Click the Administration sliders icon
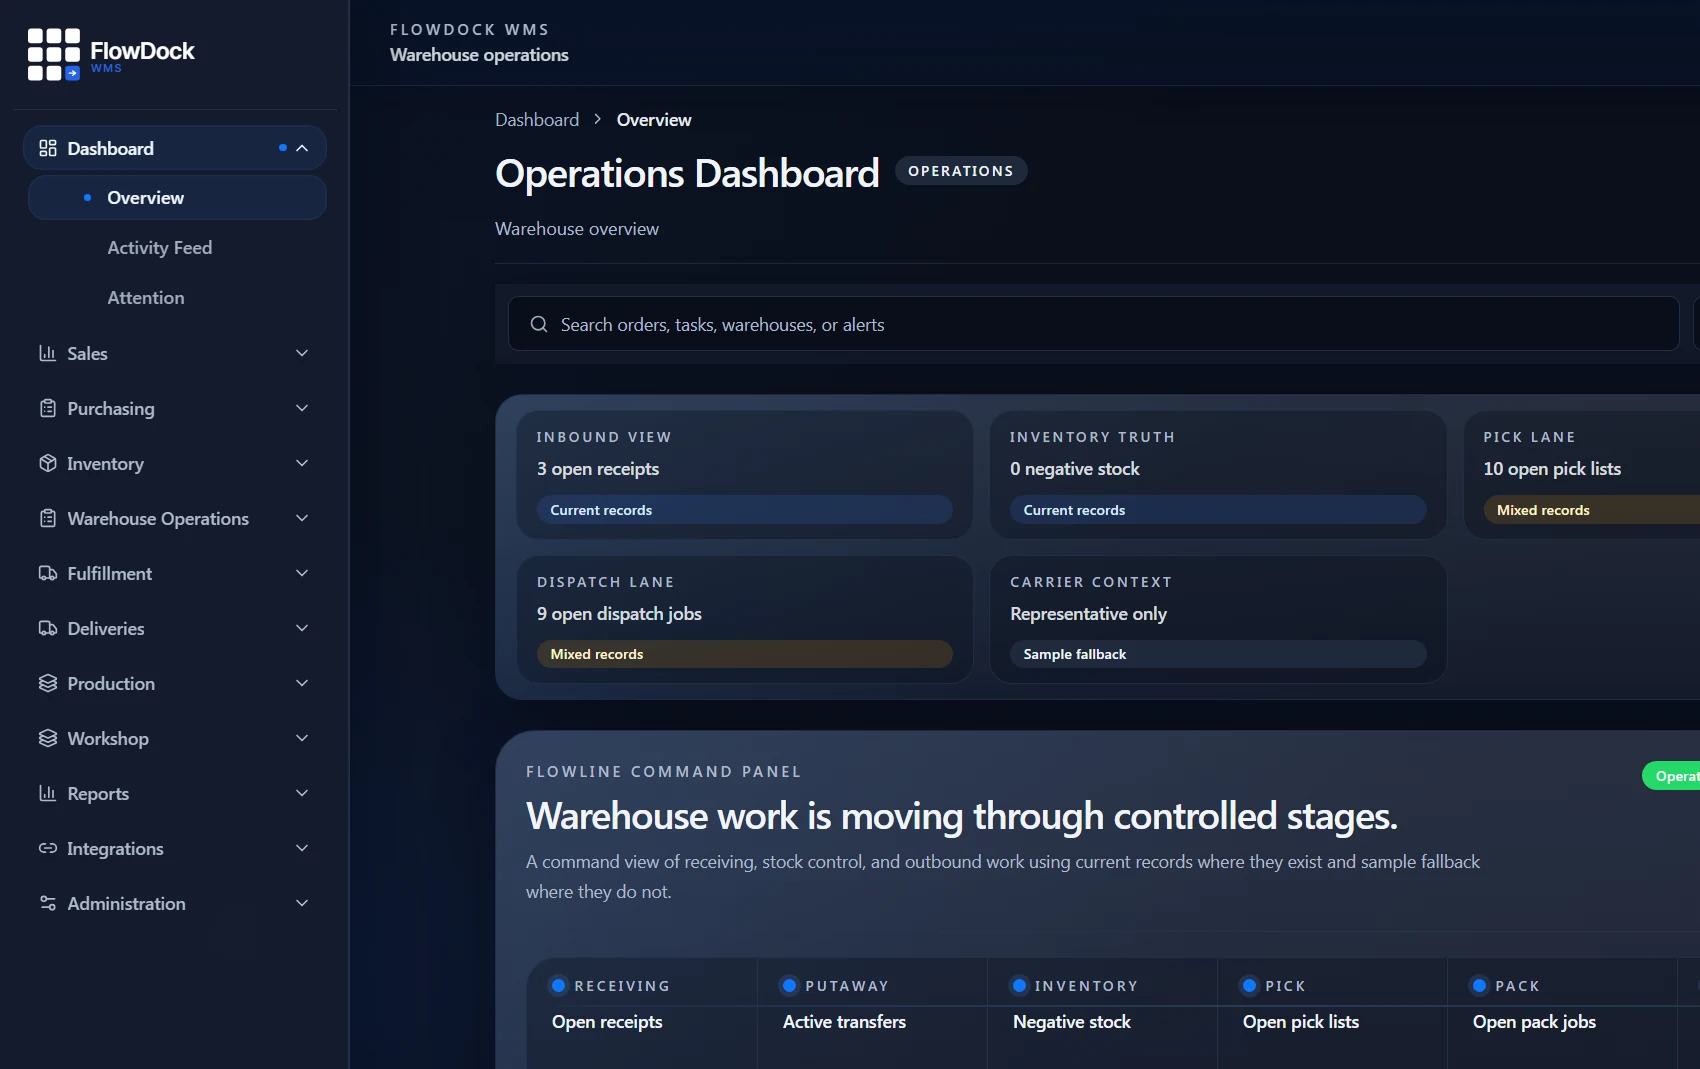The width and height of the screenshot is (1700, 1069). tap(47, 903)
